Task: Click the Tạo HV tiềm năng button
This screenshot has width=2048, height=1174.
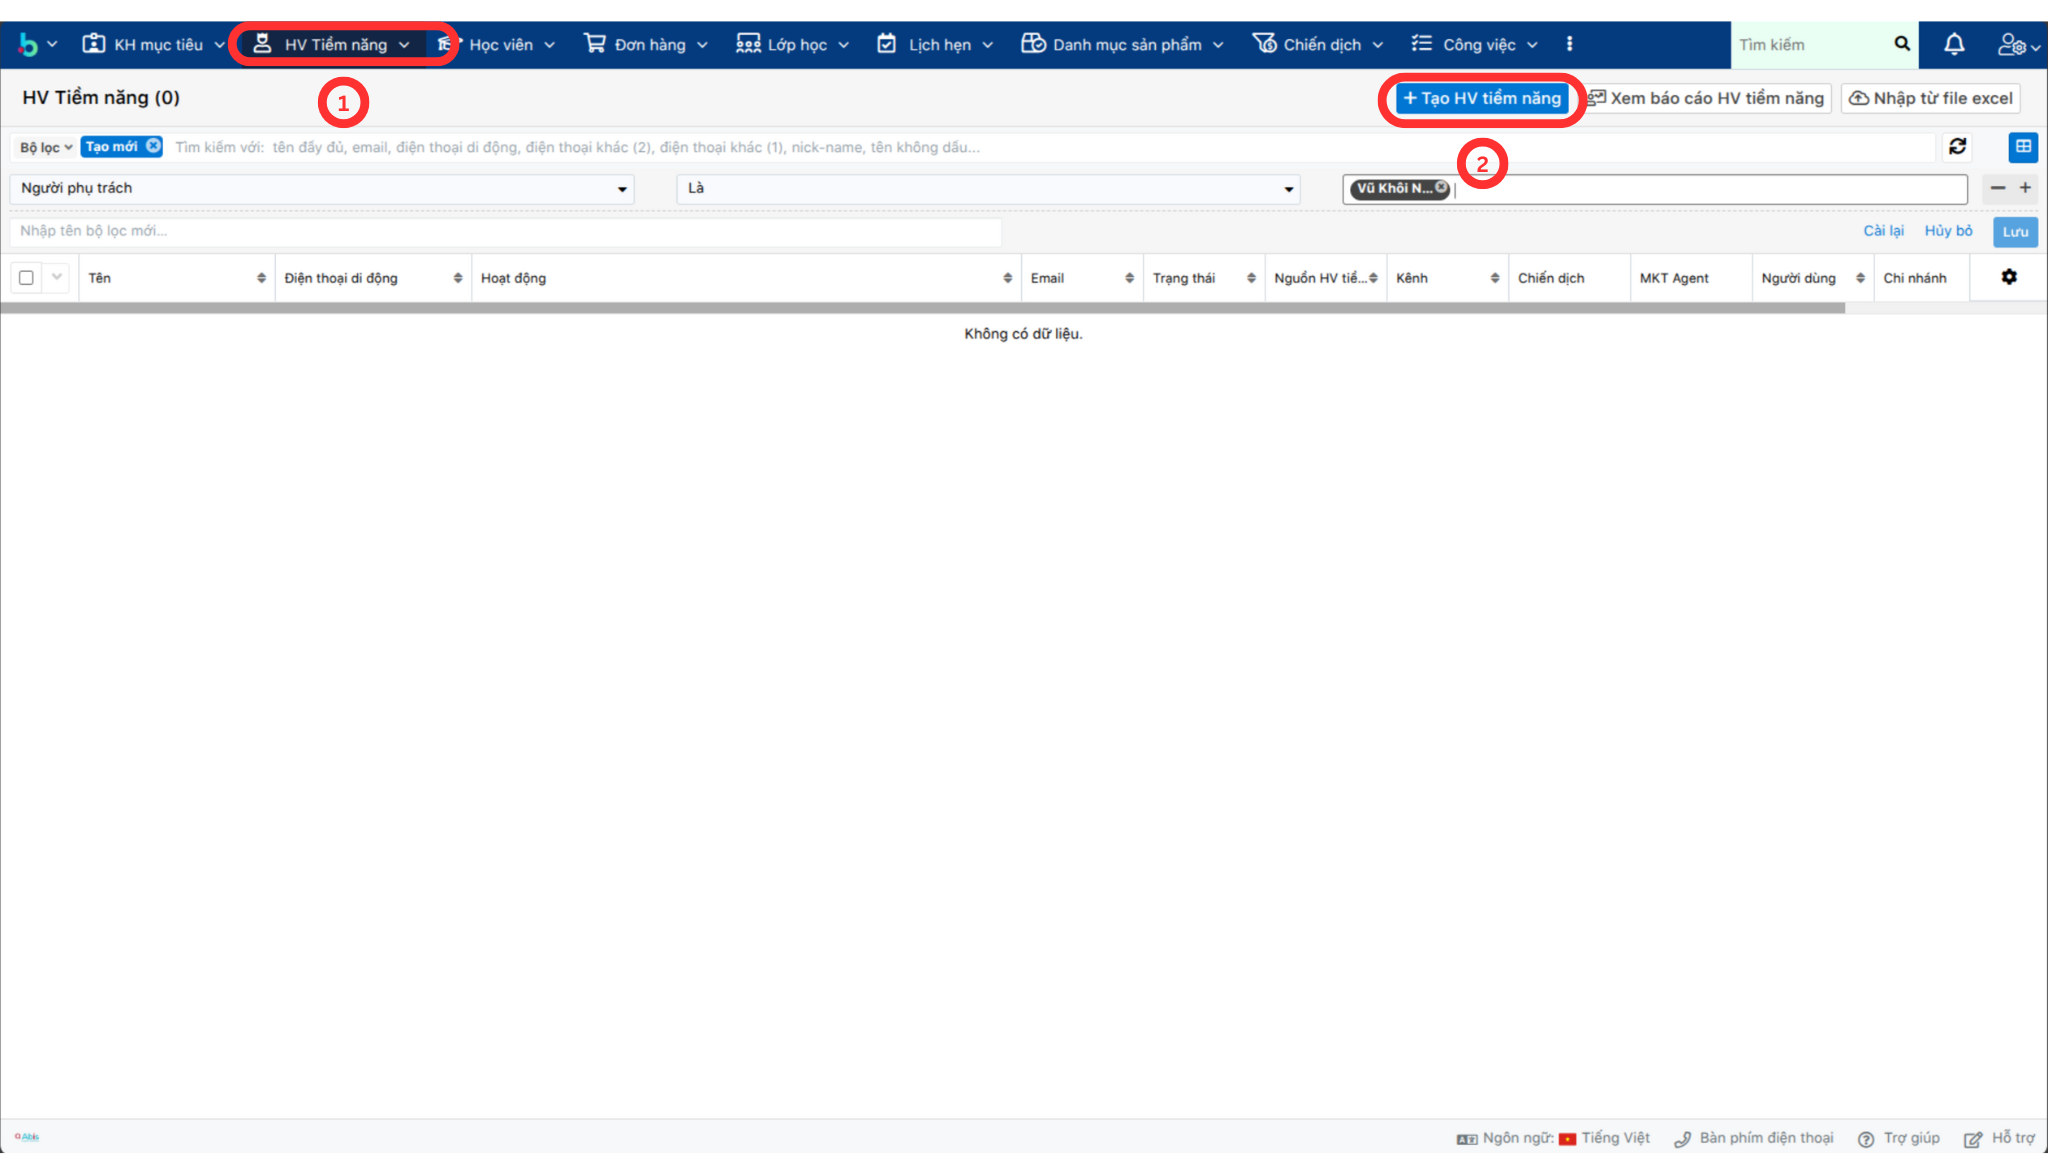Action: pos(1481,98)
